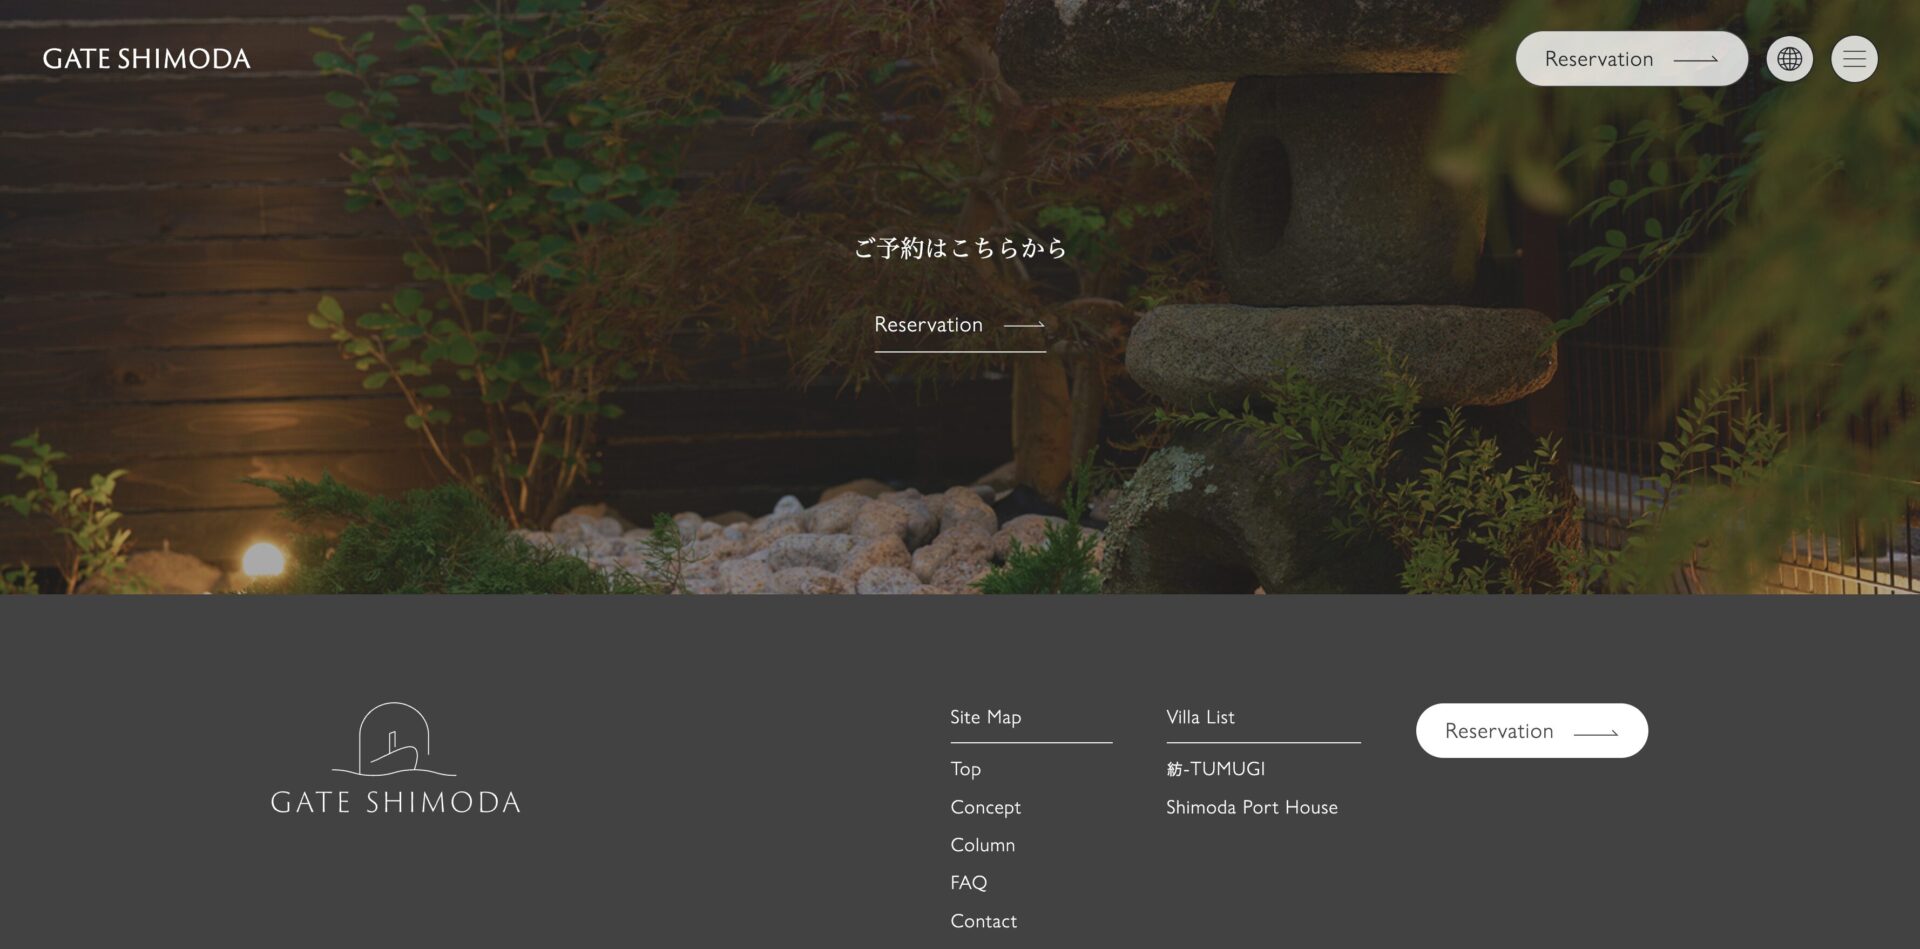Open the hamburger menu icon
The width and height of the screenshot is (1920, 949).
(x=1854, y=59)
